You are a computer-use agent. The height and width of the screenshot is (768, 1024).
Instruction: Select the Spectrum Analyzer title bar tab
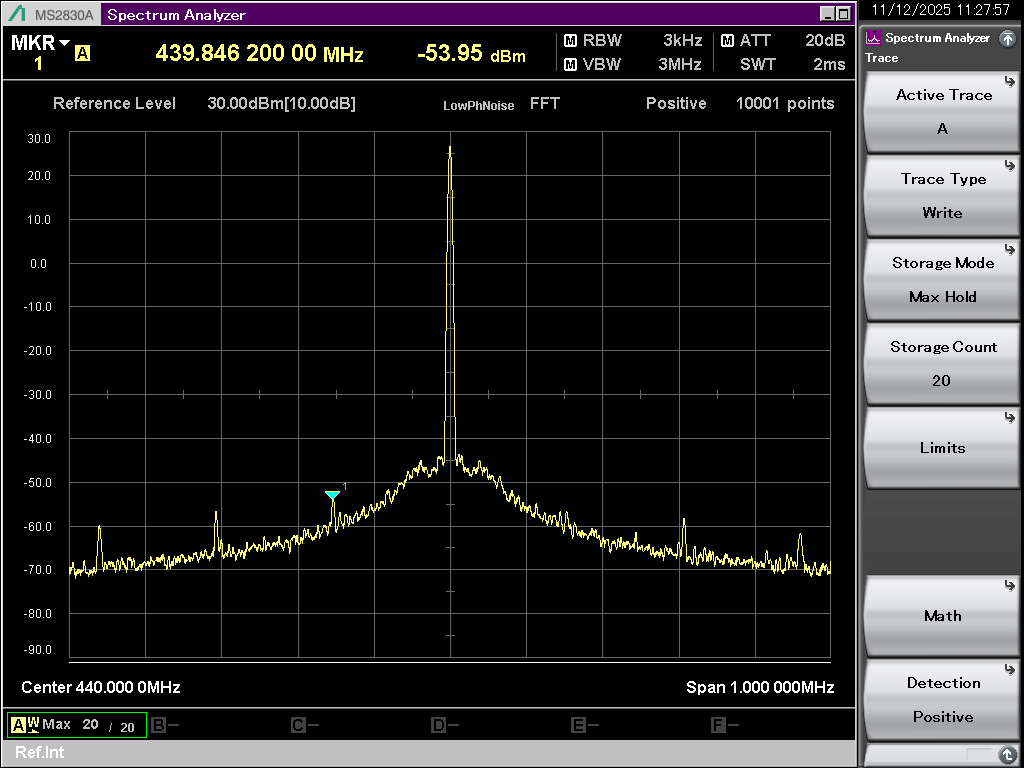pyautogui.click(x=176, y=14)
